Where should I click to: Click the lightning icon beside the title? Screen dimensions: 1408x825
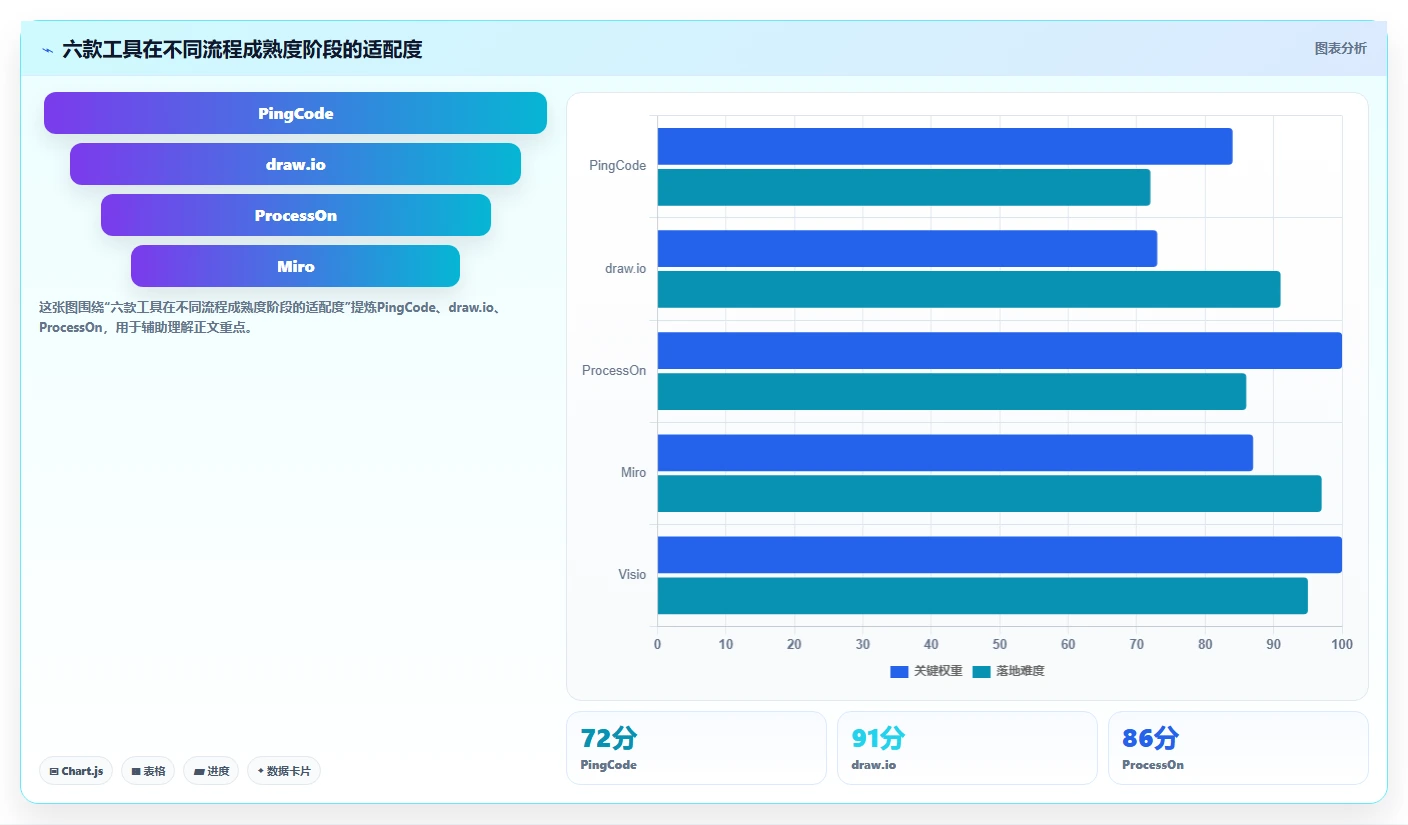[x=47, y=50]
